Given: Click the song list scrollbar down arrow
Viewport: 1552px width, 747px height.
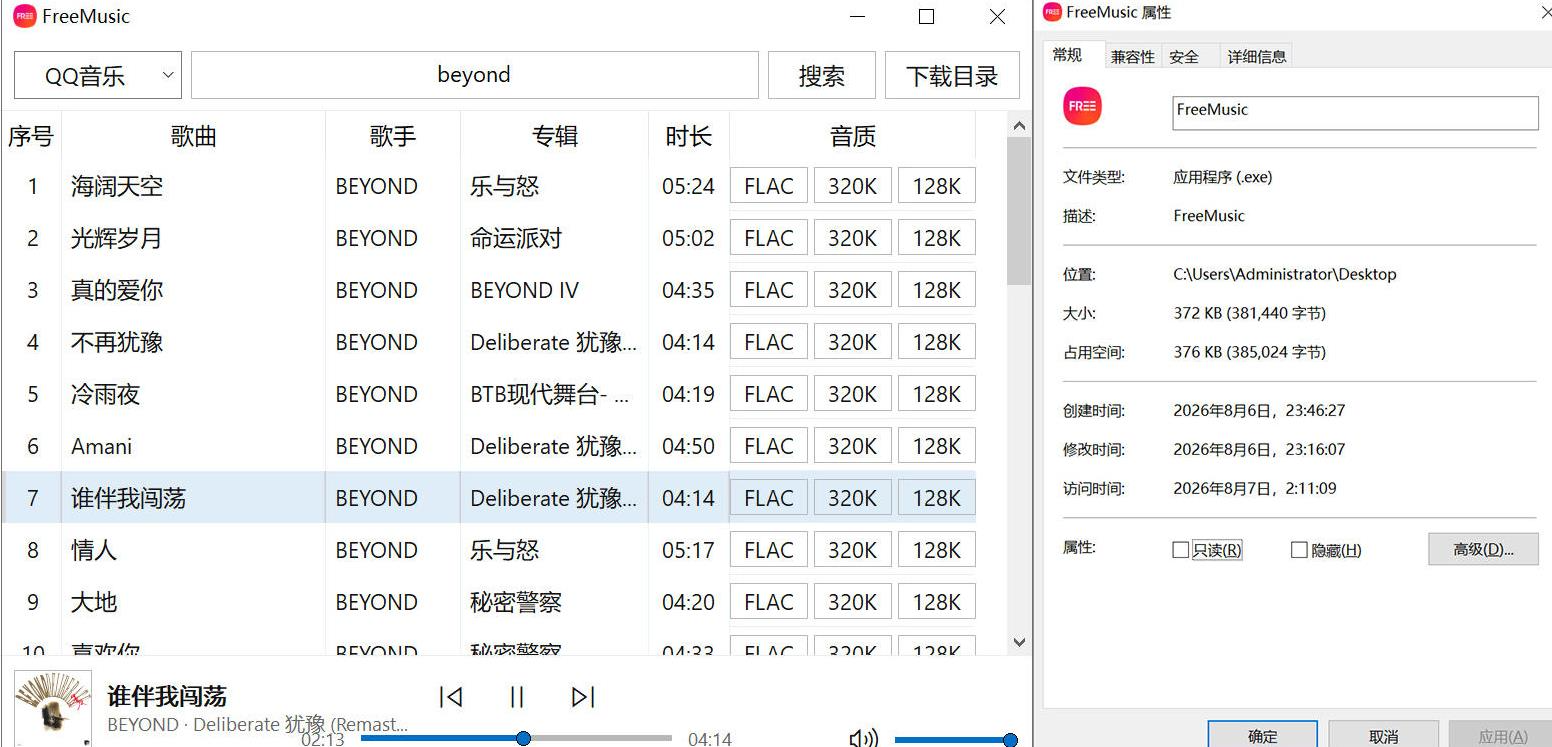Looking at the screenshot, I should 1019,642.
